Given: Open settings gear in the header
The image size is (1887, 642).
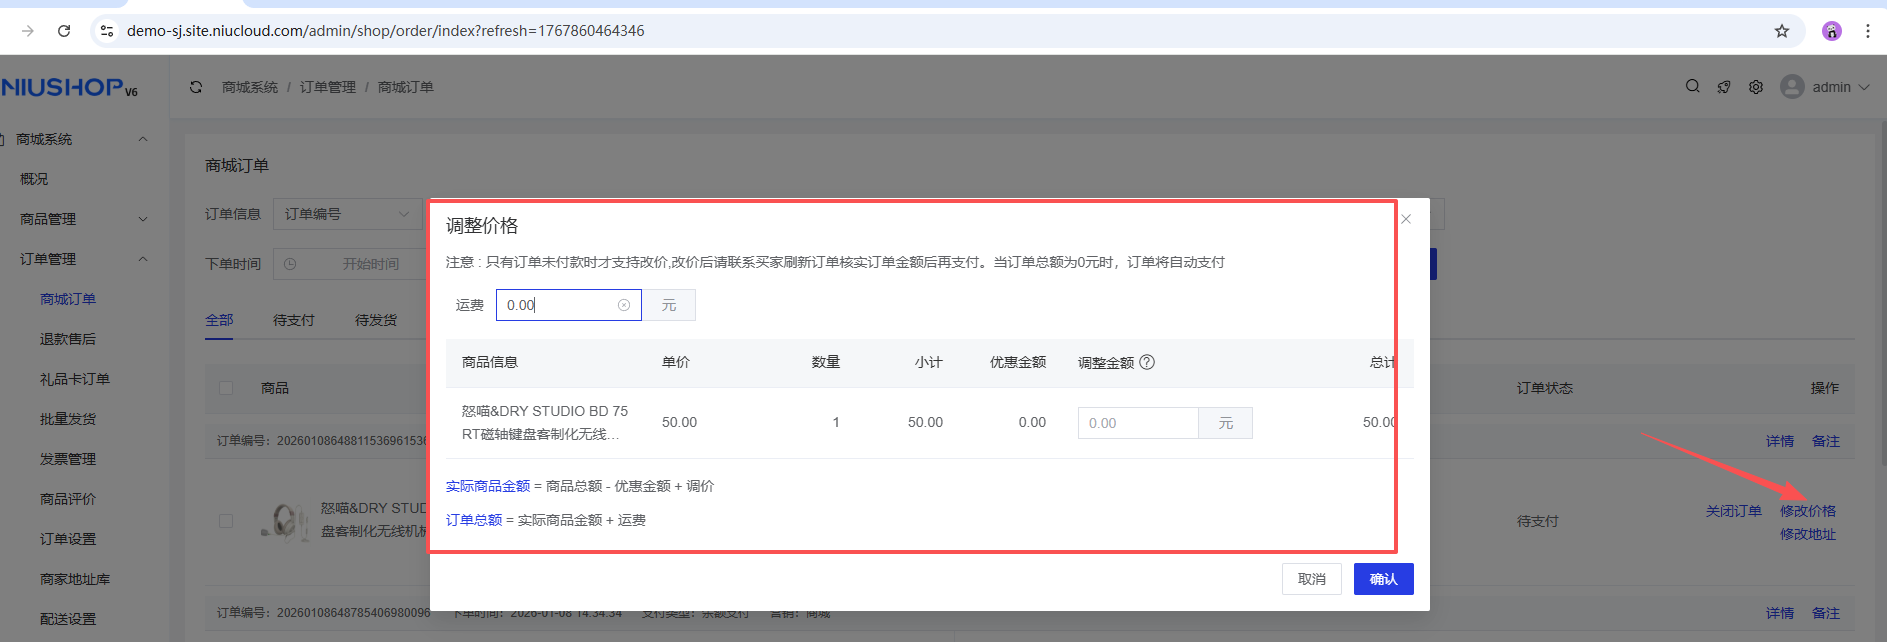Looking at the screenshot, I should point(1756,87).
